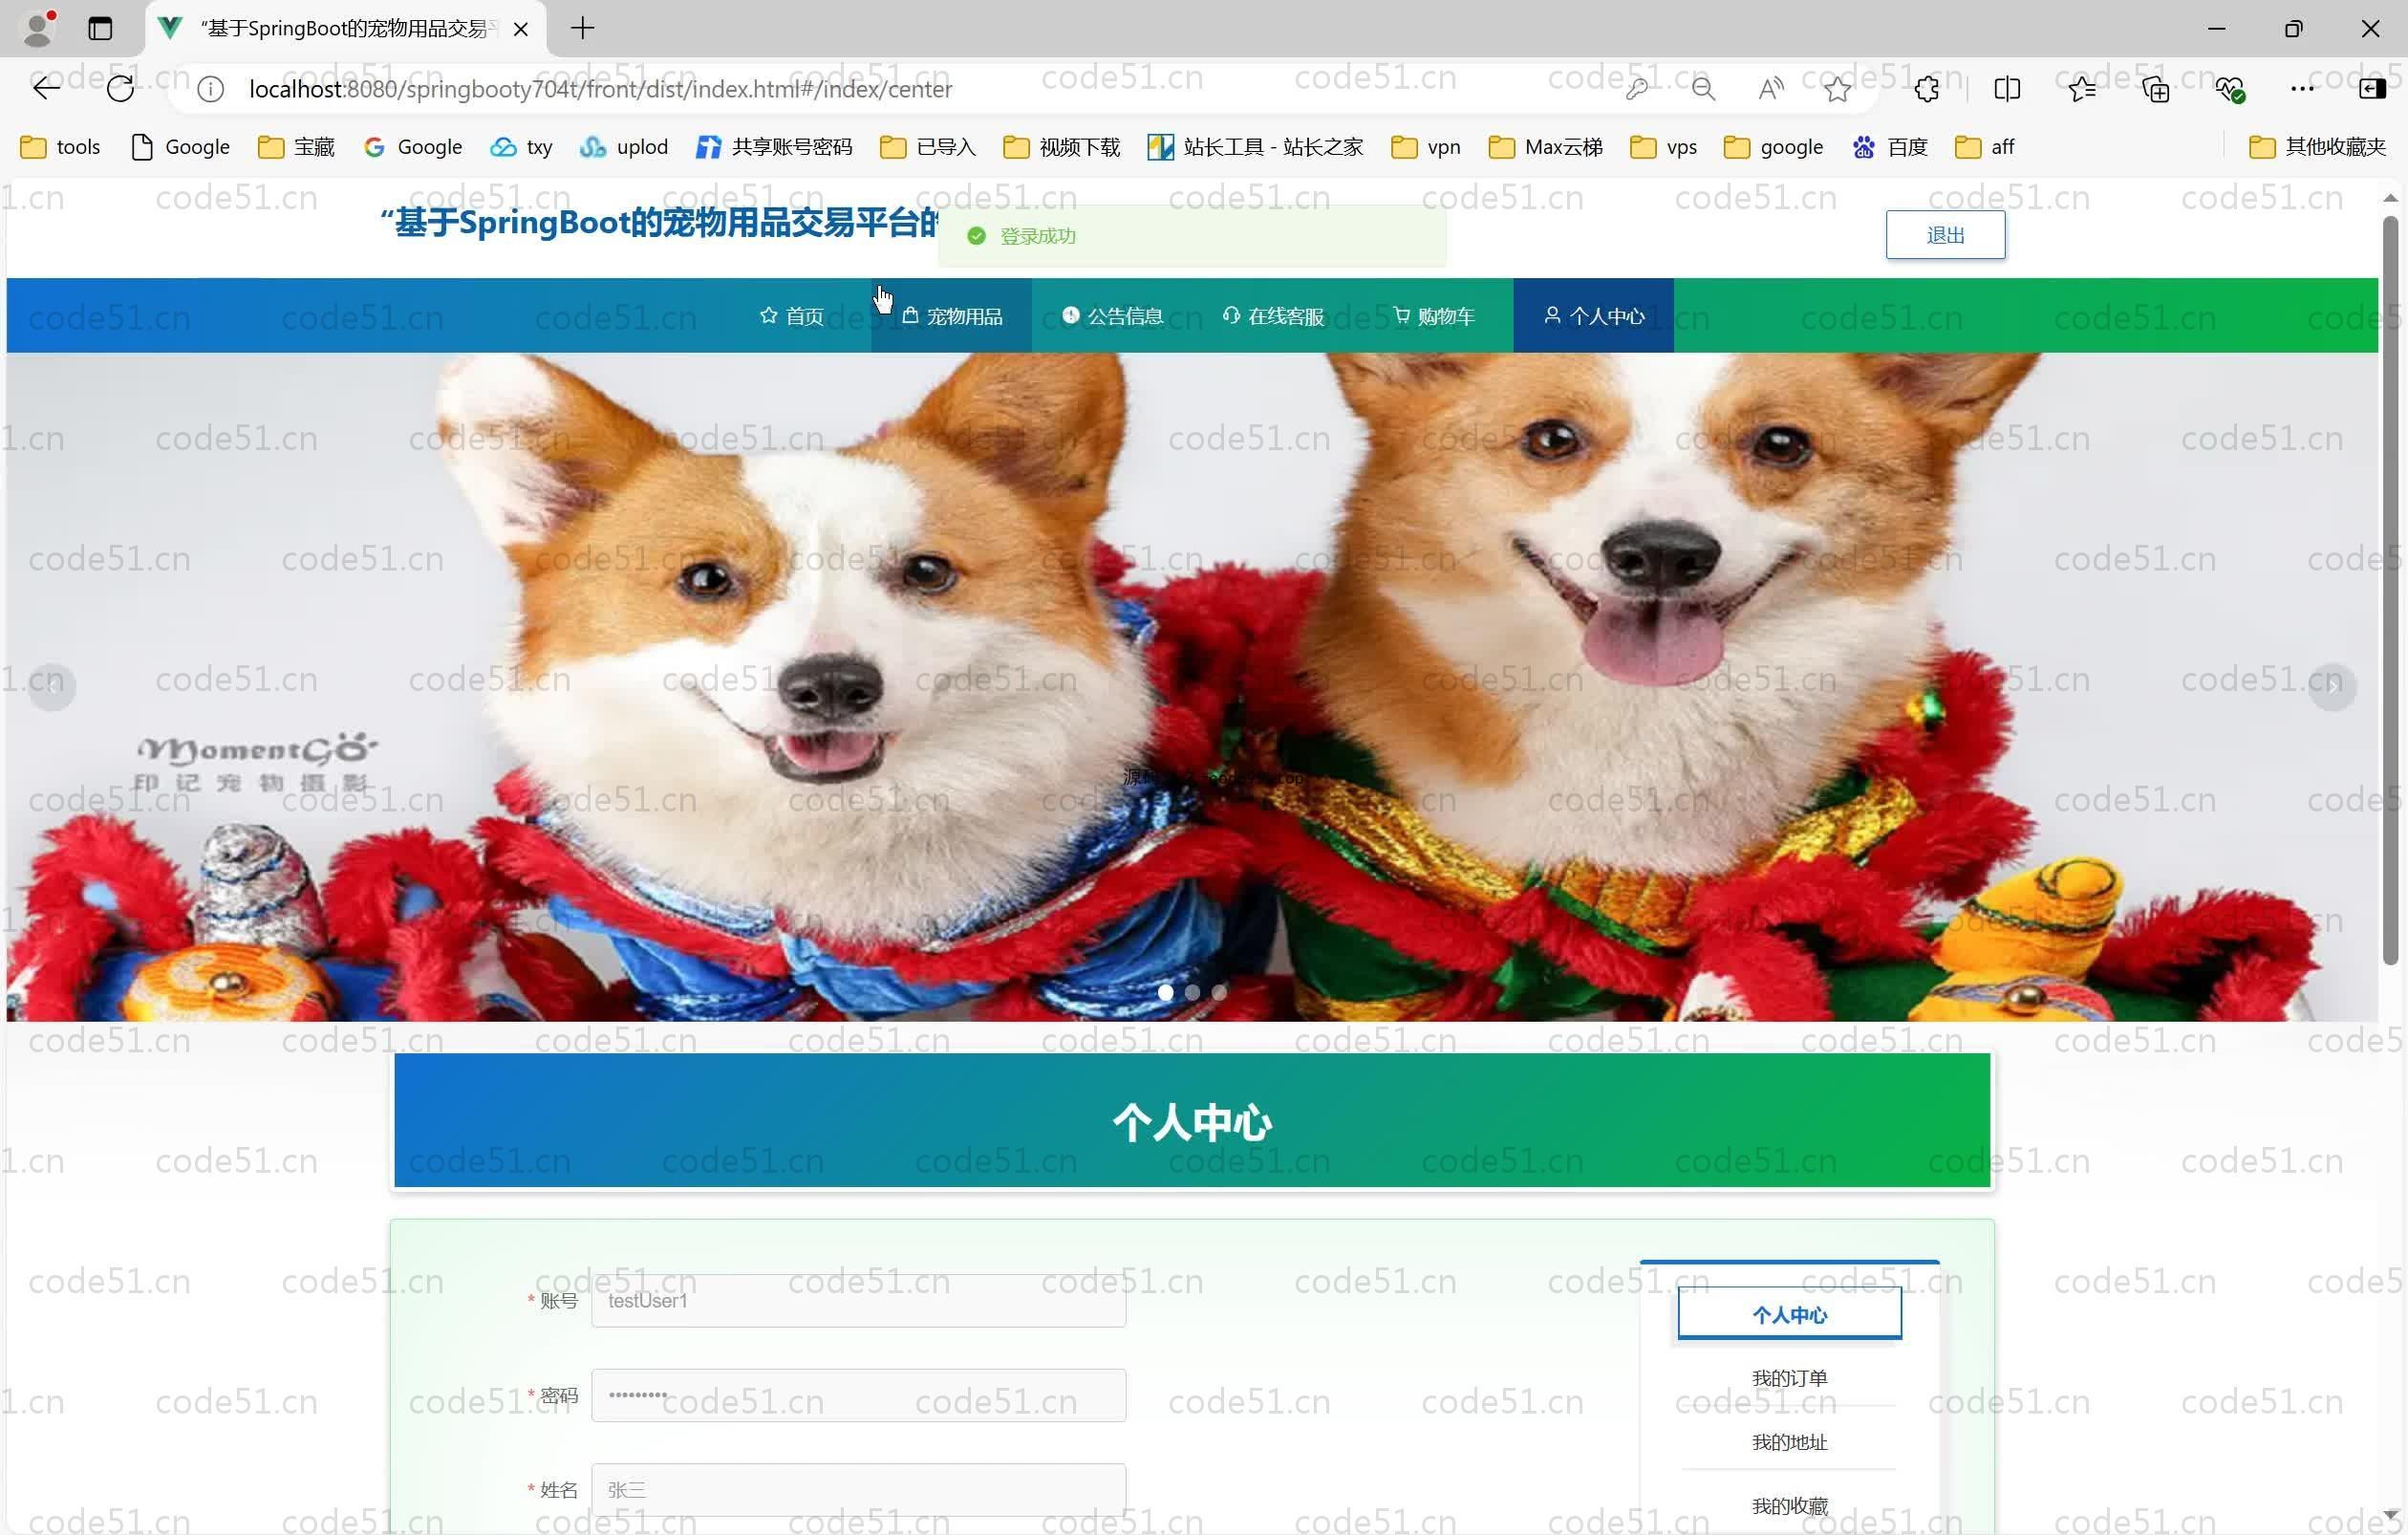Close the SpringBoot pet tab
2408x1535 pixels.
tap(520, 29)
